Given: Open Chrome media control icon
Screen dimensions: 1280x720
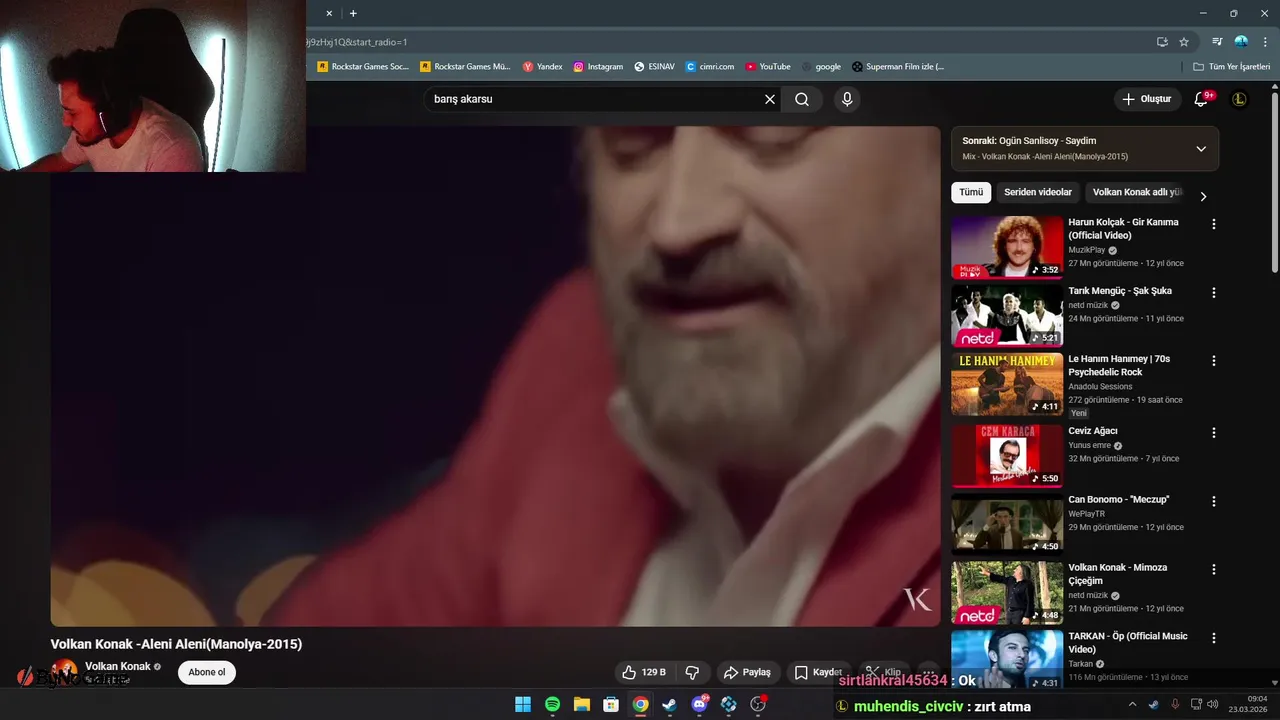Looking at the screenshot, I should coord(1217,42).
